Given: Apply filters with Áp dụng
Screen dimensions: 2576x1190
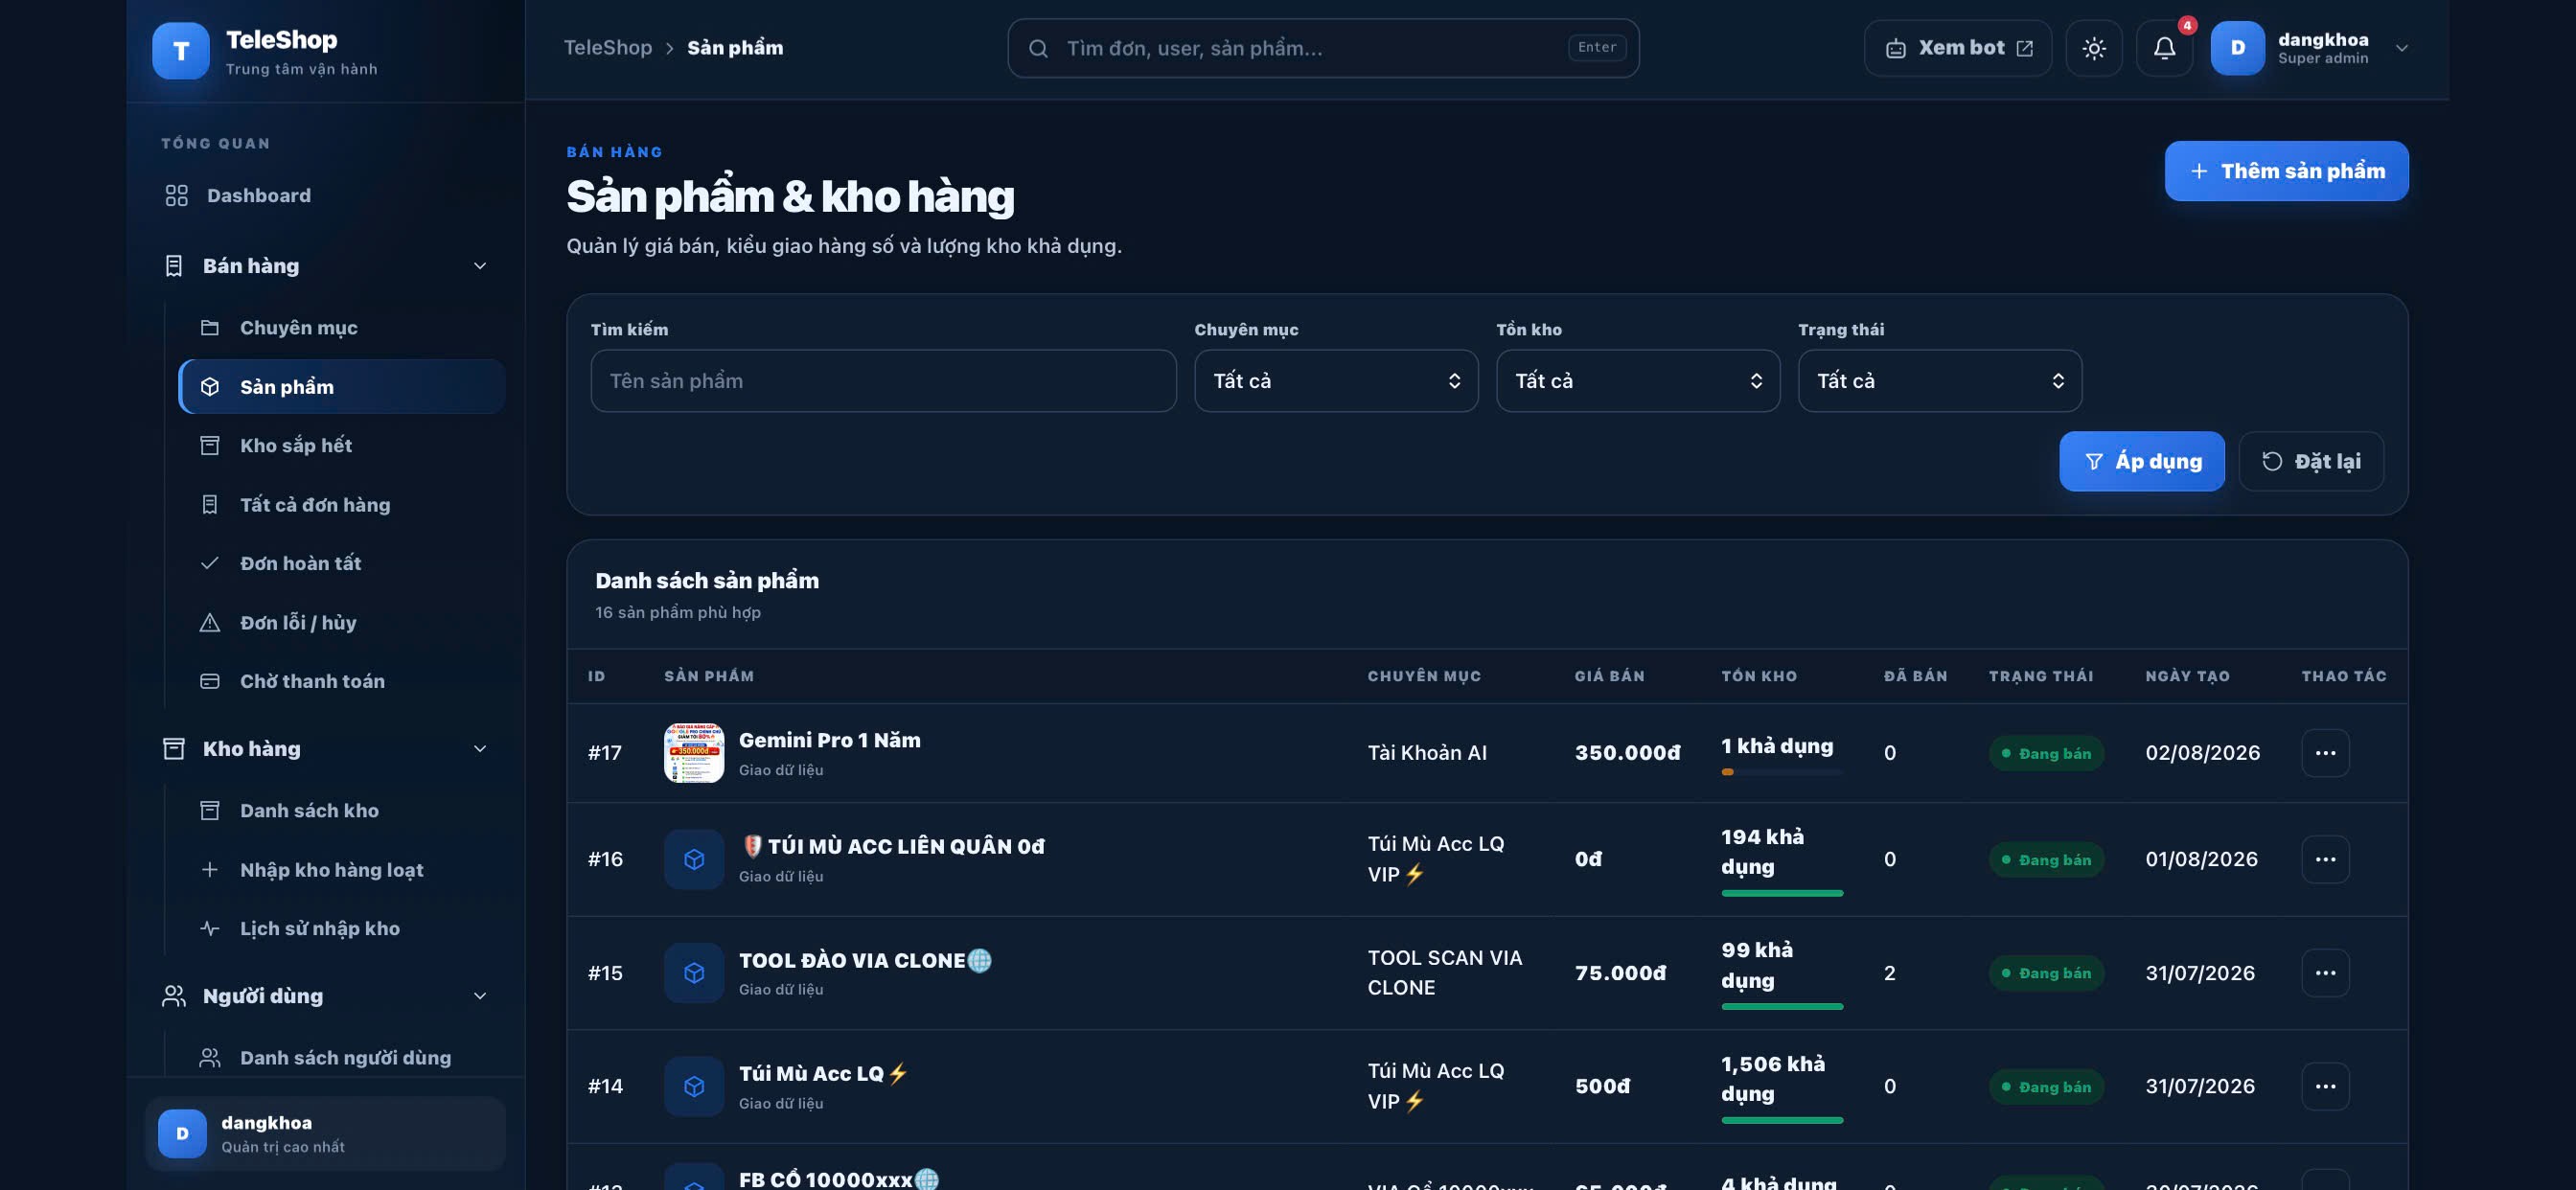Looking at the screenshot, I should point(2142,462).
